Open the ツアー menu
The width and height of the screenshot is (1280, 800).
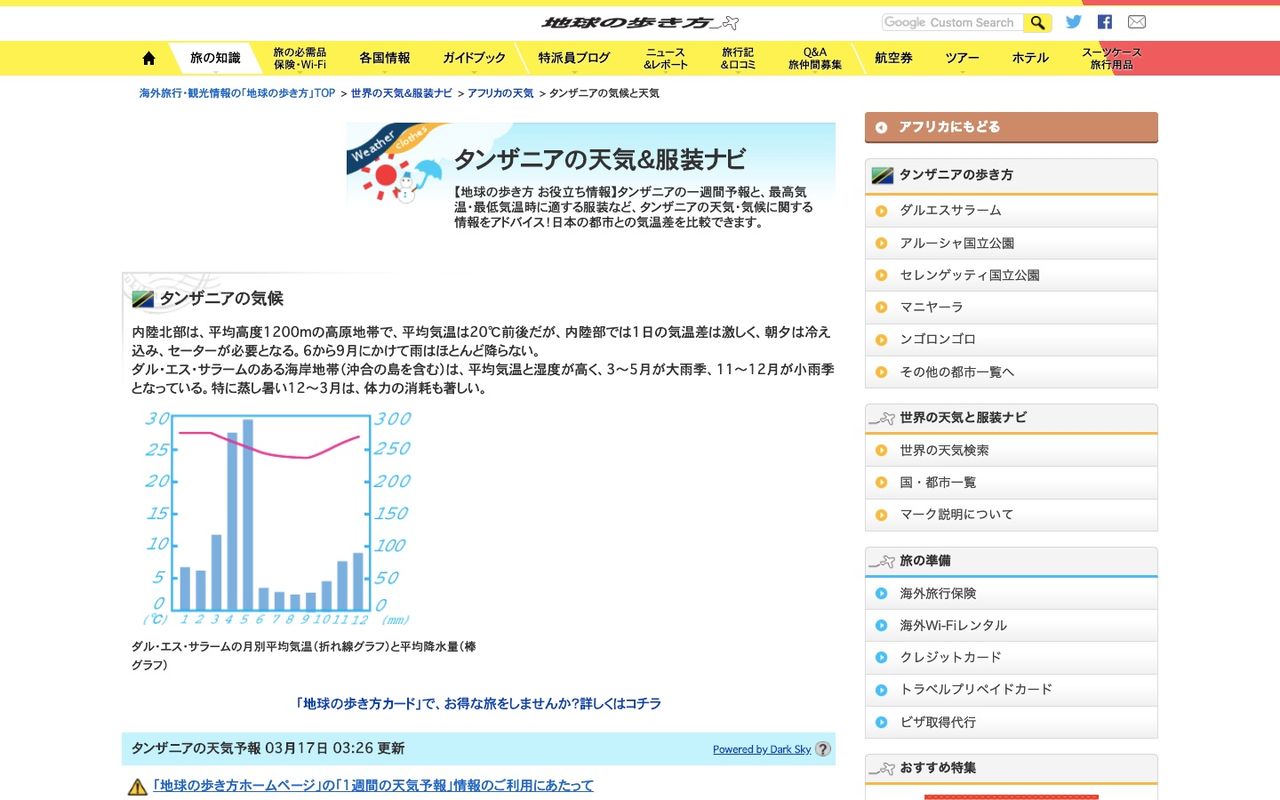(x=962, y=58)
